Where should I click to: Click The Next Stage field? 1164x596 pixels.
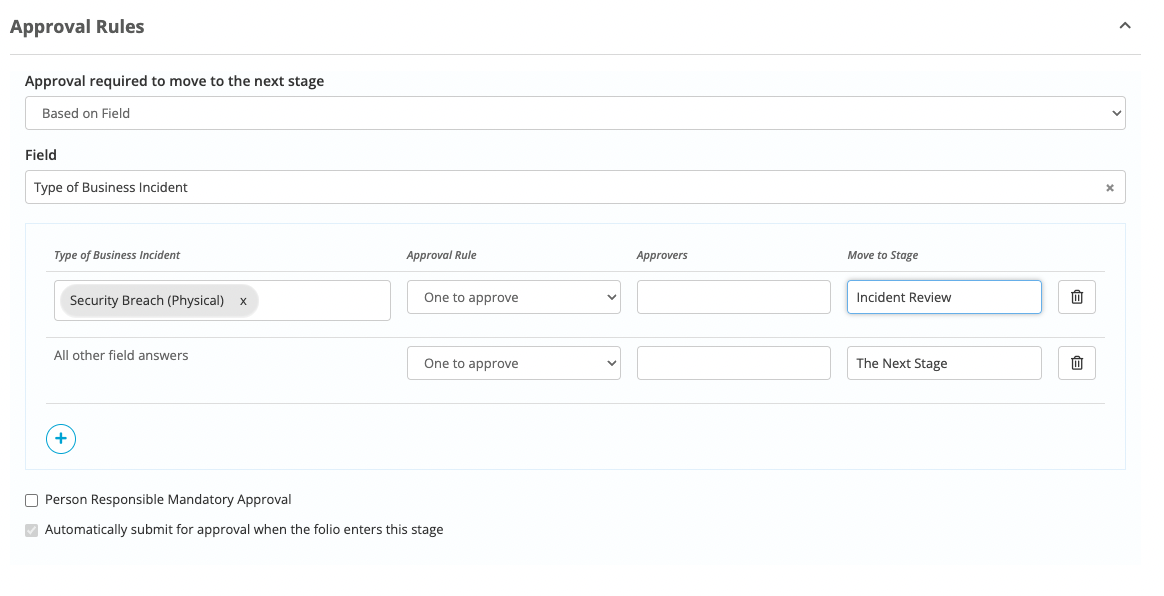(x=944, y=363)
